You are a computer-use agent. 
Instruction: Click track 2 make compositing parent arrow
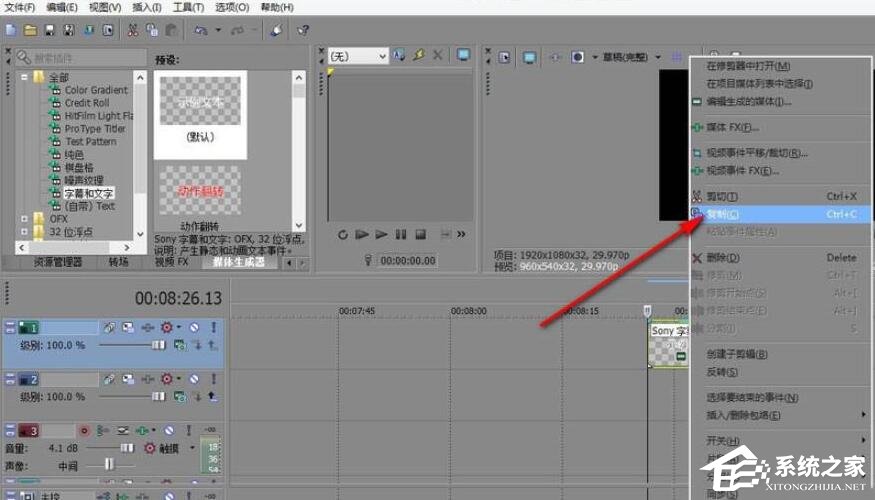click(x=213, y=397)
